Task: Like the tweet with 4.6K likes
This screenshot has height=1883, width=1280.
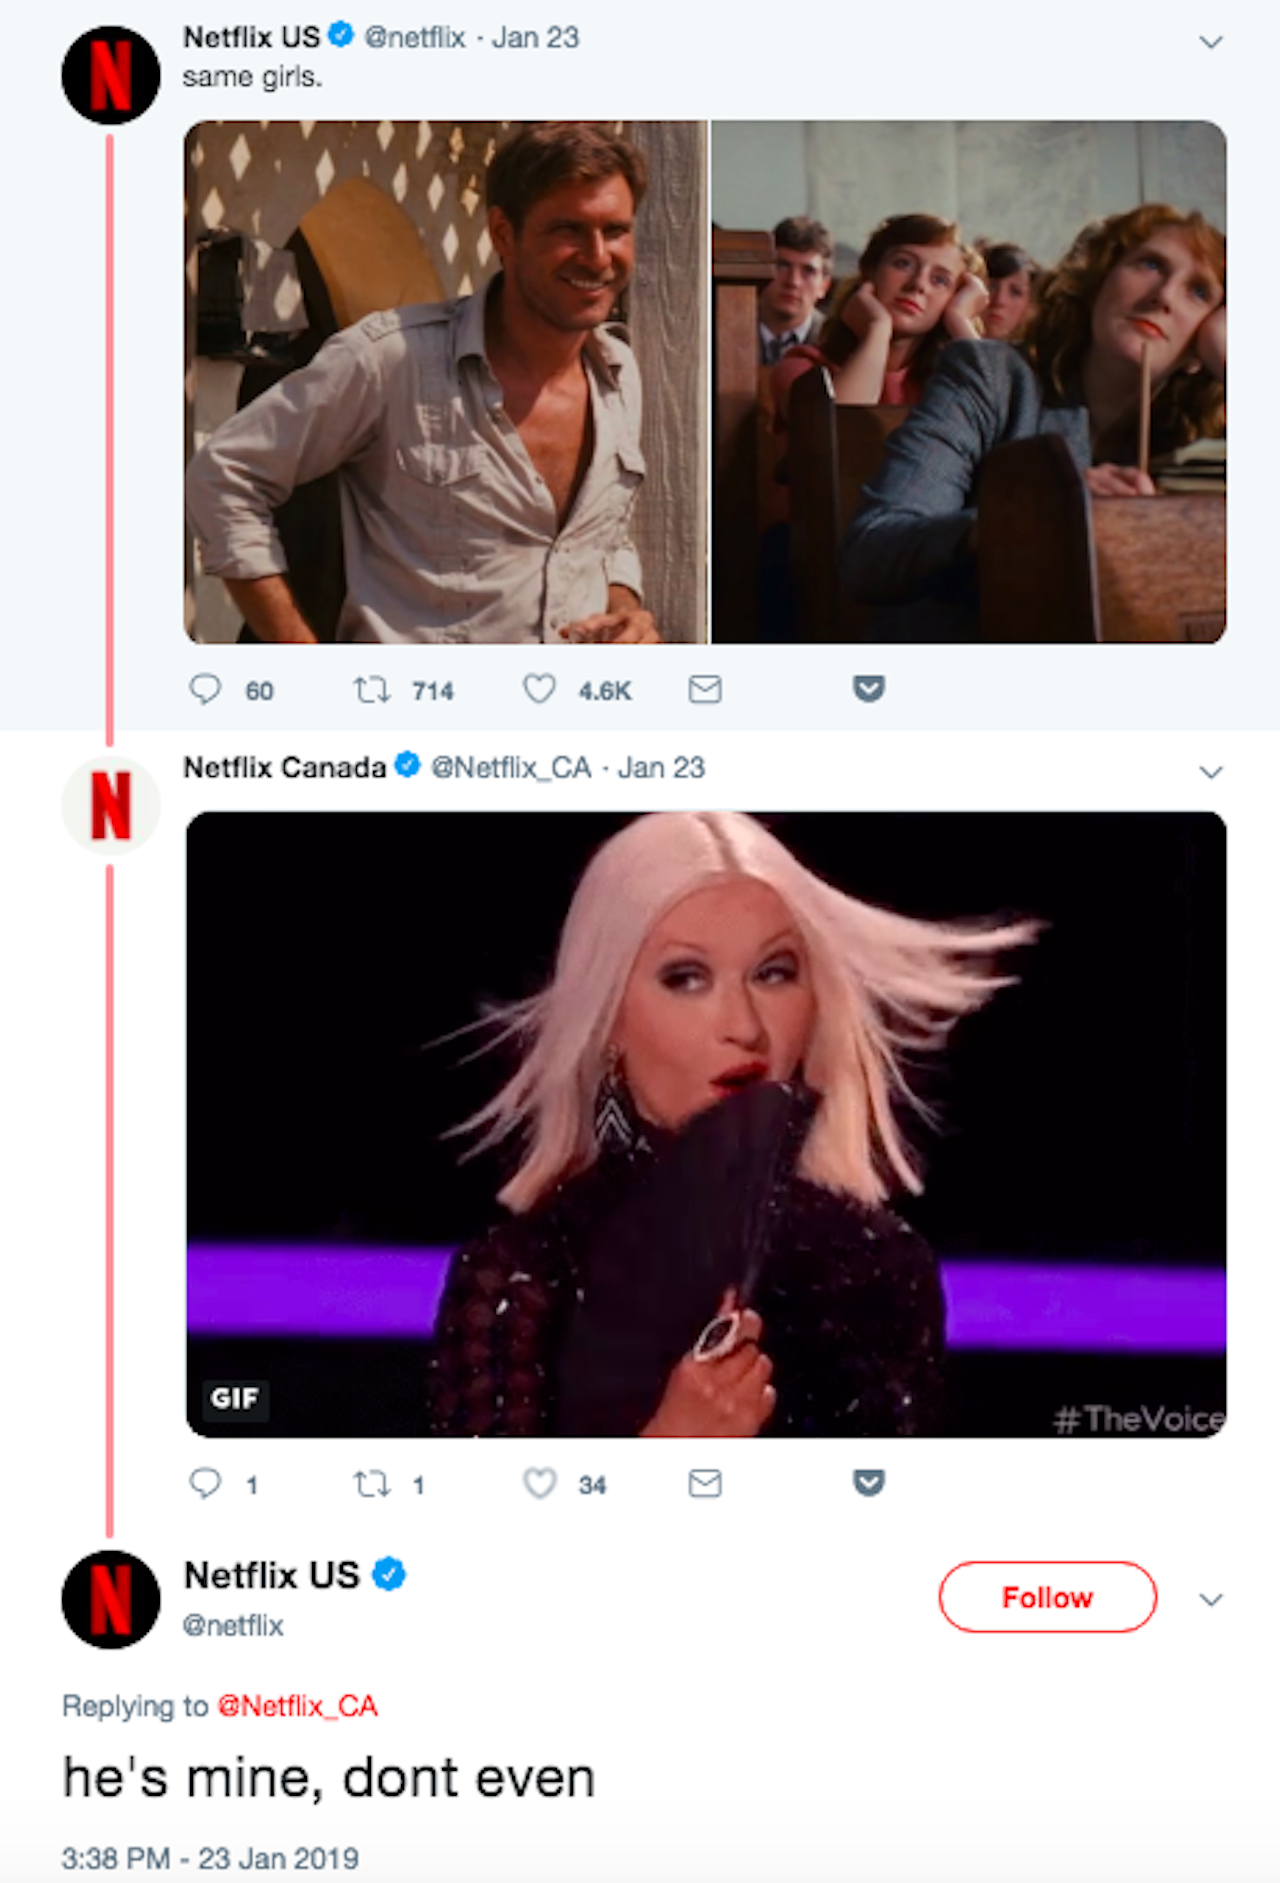Action: pos(539,689)
